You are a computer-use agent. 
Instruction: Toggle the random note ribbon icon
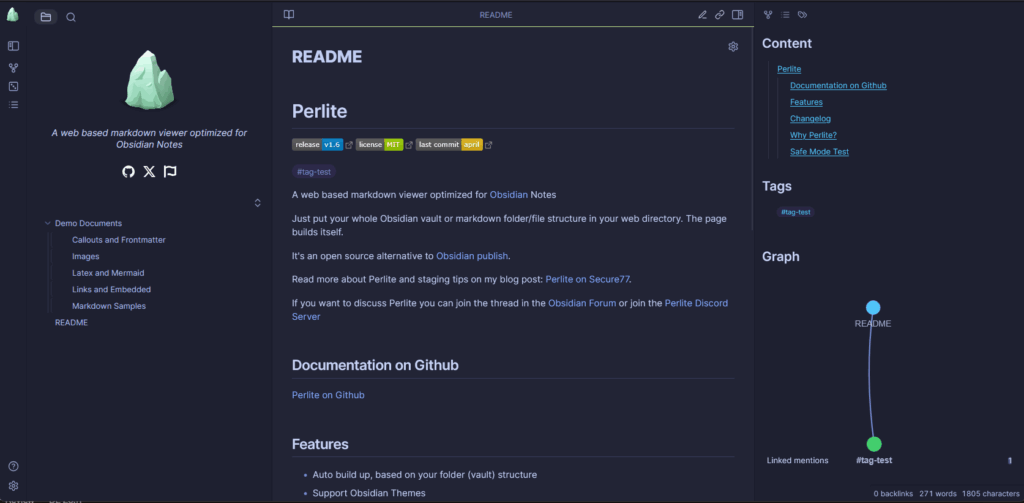(13, 86)
